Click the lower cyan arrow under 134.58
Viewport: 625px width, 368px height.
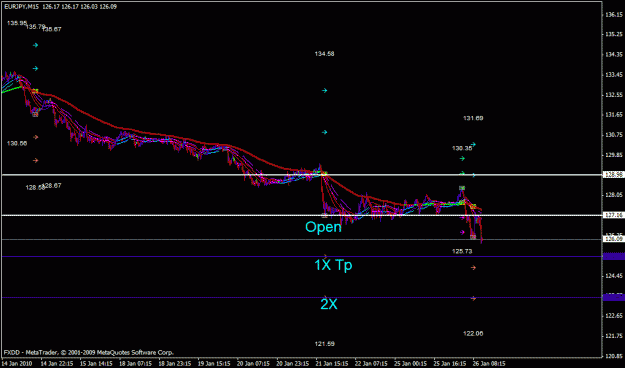pos(324,132)
